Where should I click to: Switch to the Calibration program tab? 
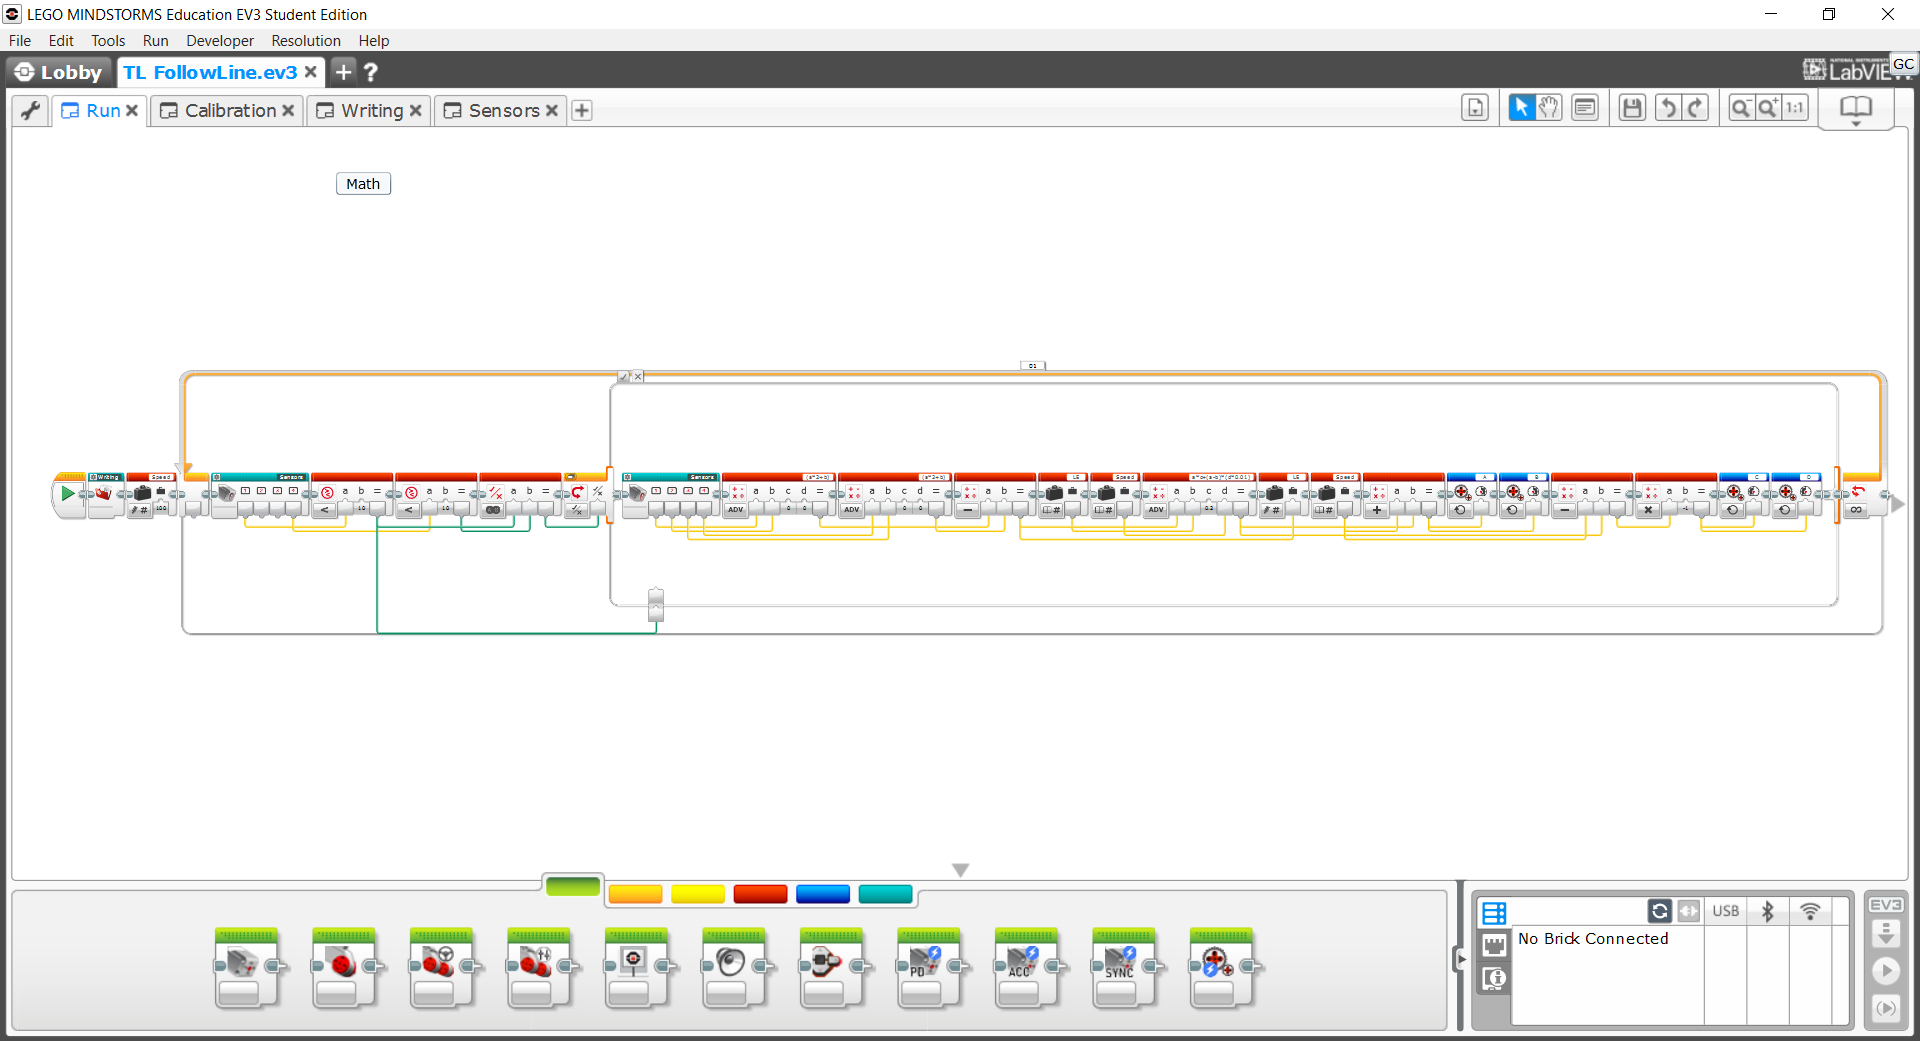pyautogui.click(x=229, y=110)
